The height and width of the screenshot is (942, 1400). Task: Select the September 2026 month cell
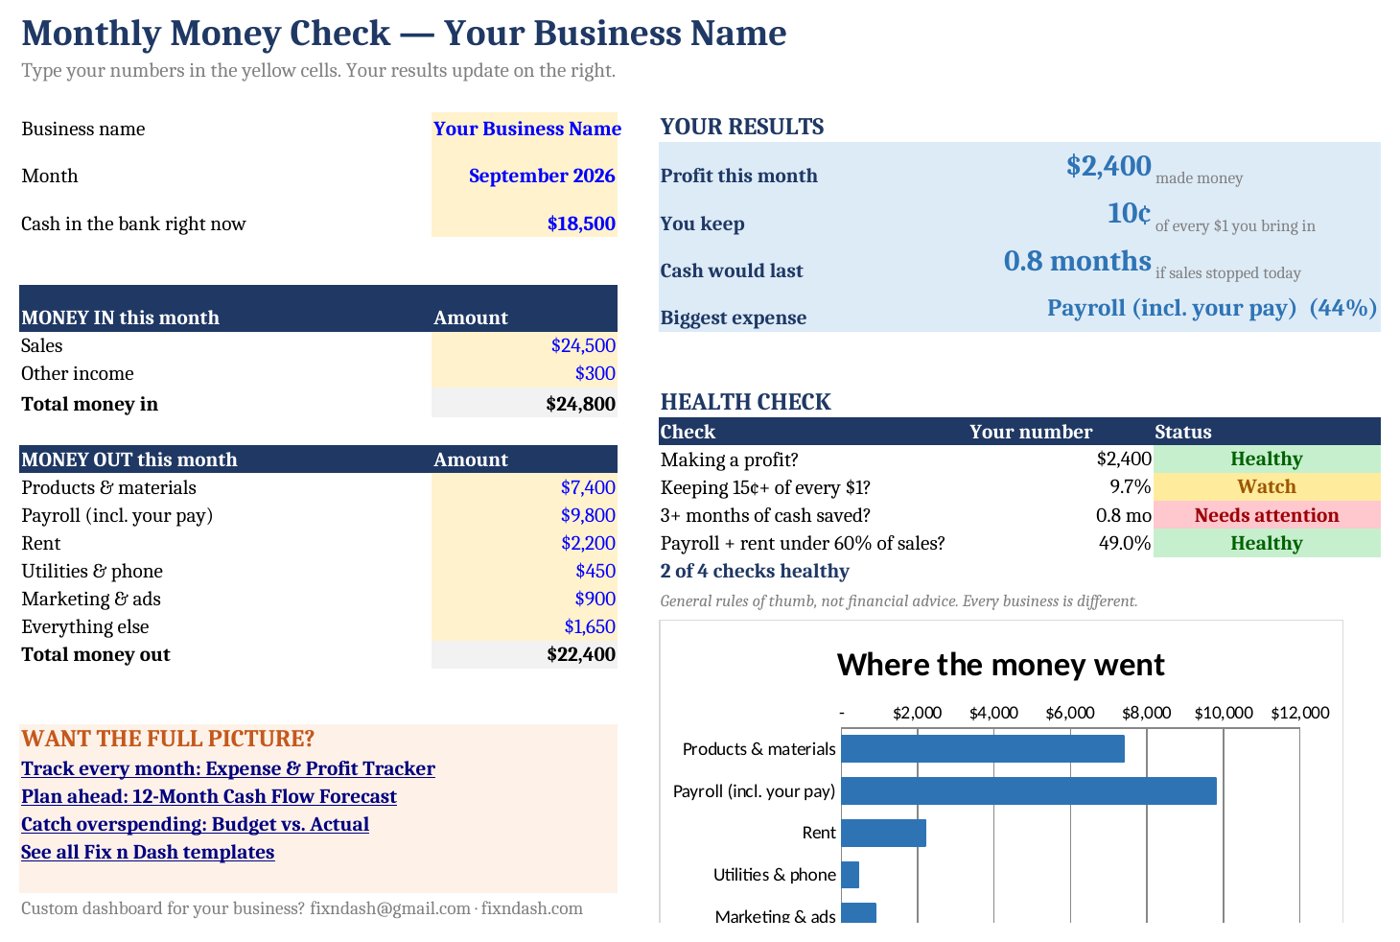pos(525,175)
